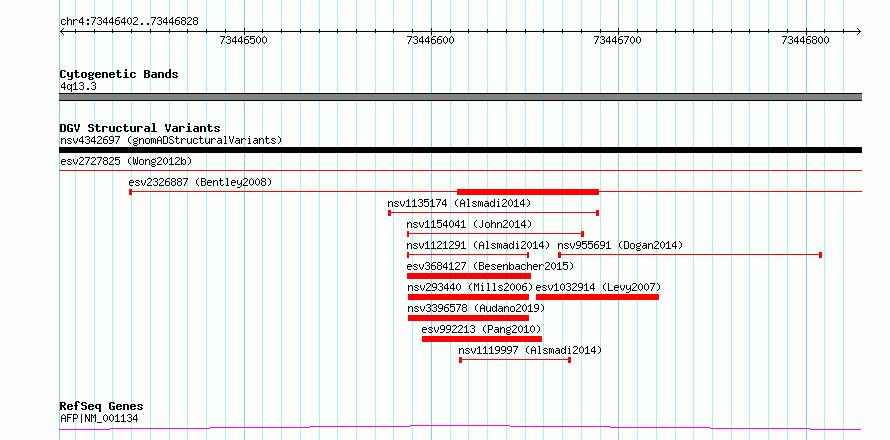Open esv1032914 (Levy2007) label
Image resolution: width=890 pixels, height=440 pixels.
pyautogui.click(x=598, y=287)
